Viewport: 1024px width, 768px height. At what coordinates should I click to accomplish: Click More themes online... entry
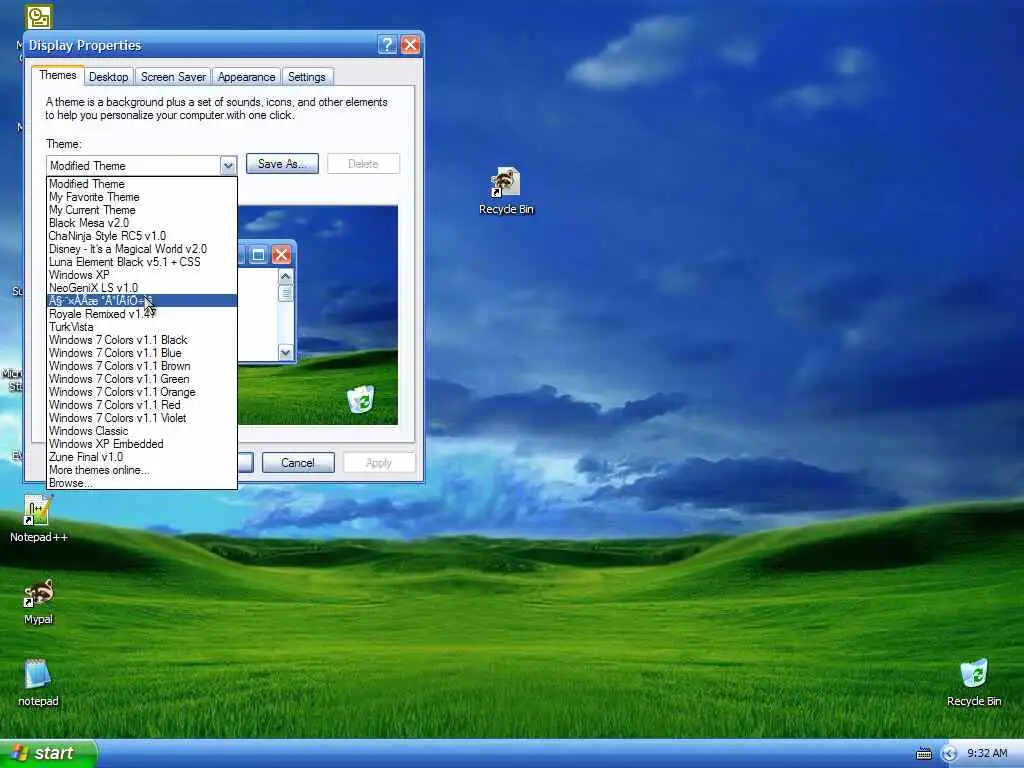(142, 470)
